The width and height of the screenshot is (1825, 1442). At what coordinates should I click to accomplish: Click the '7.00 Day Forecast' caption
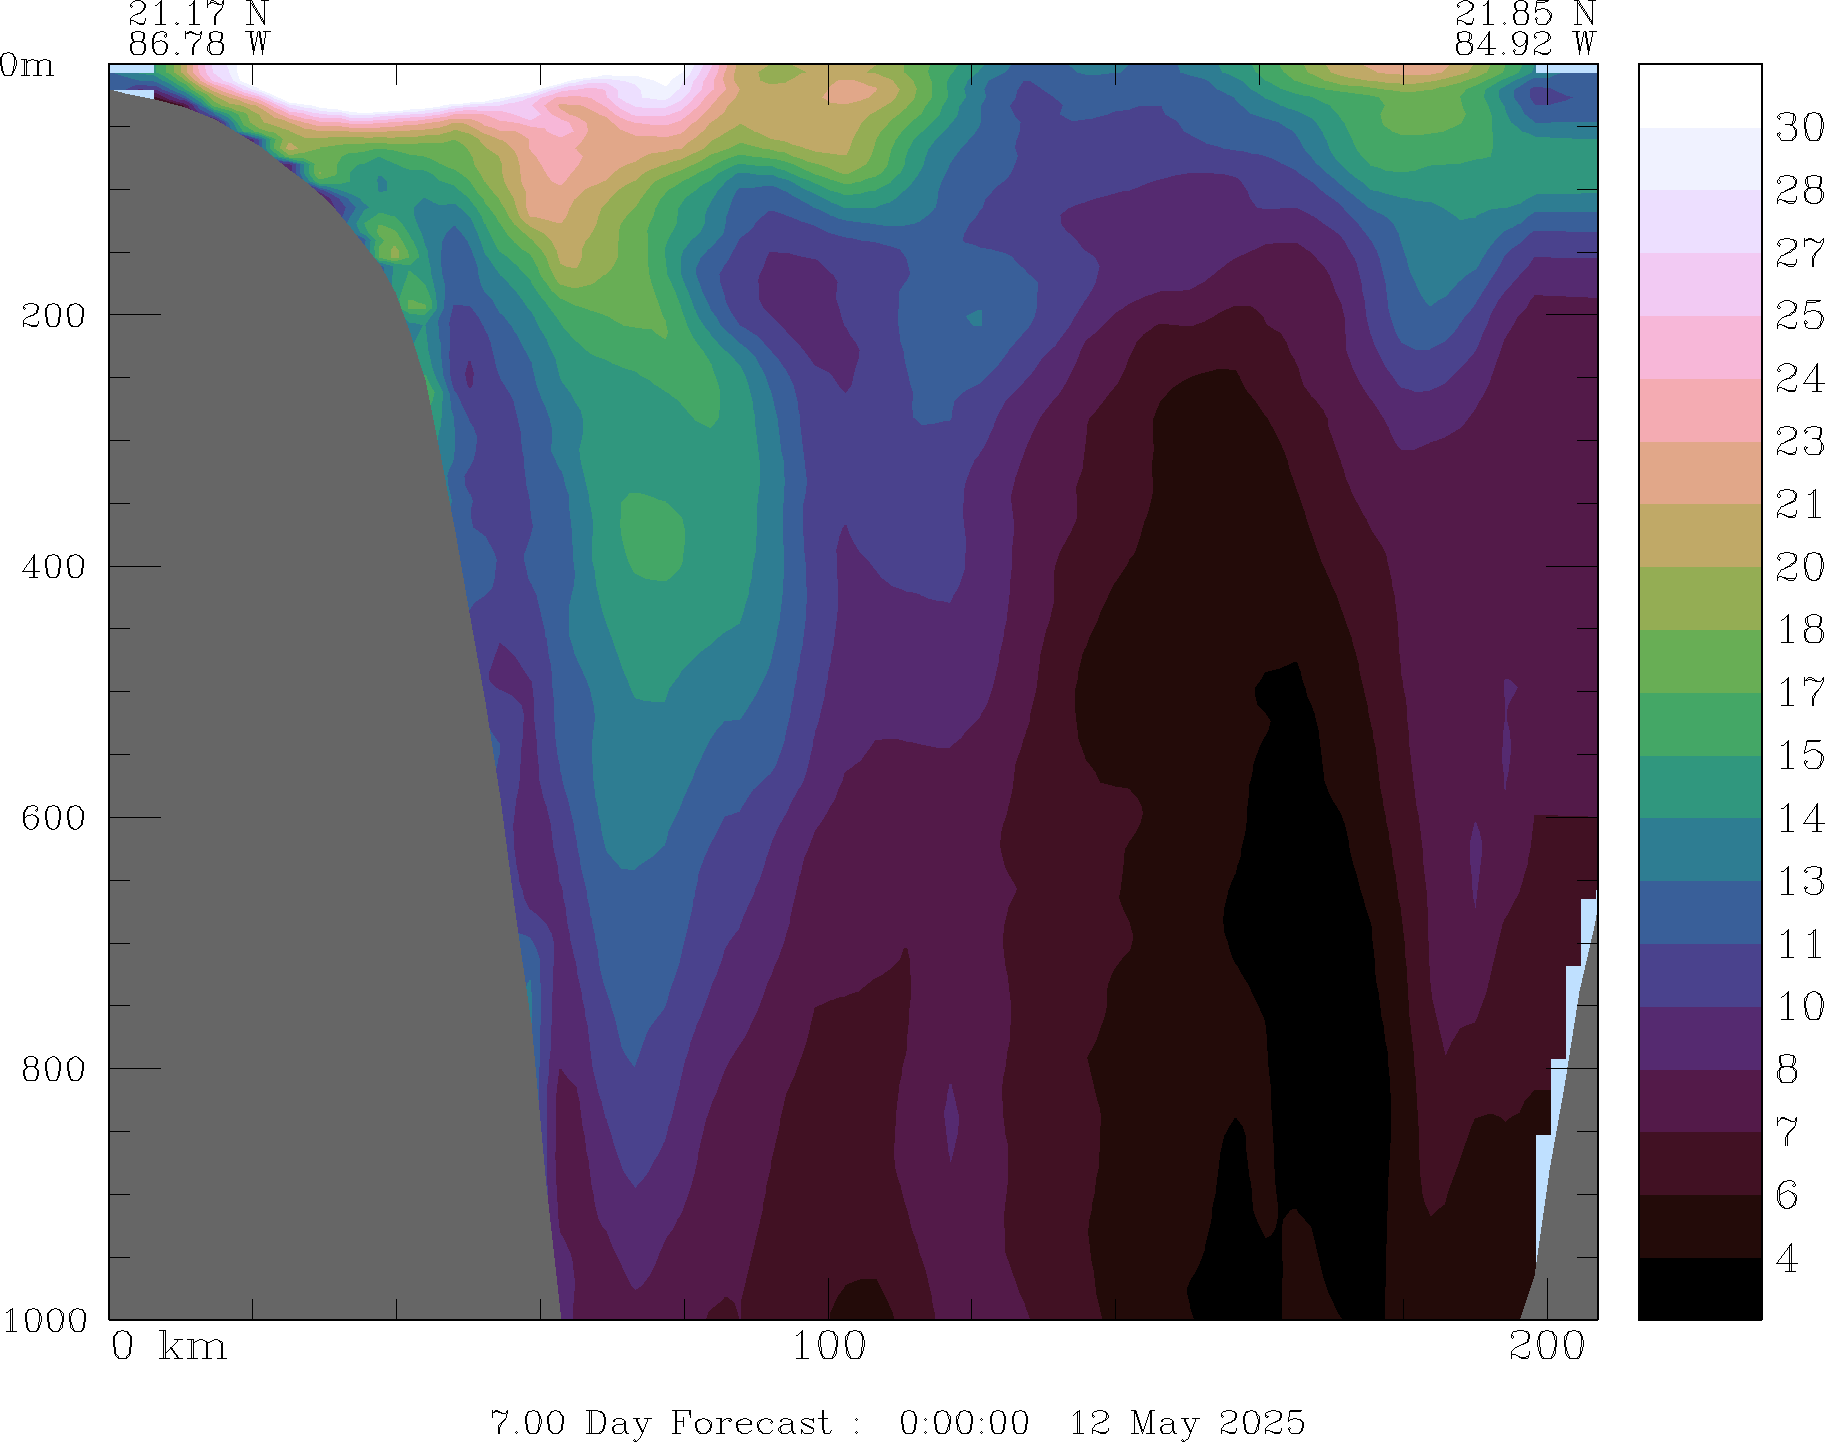660,1422
